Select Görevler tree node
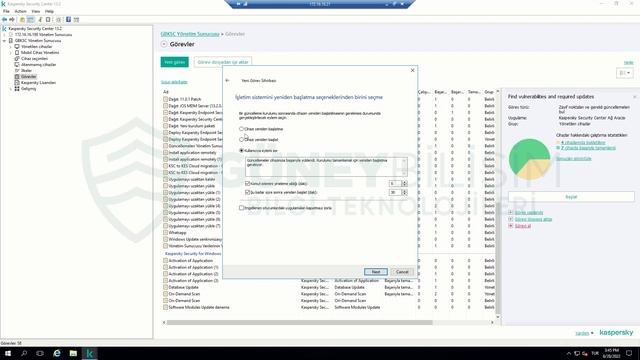 28,76
